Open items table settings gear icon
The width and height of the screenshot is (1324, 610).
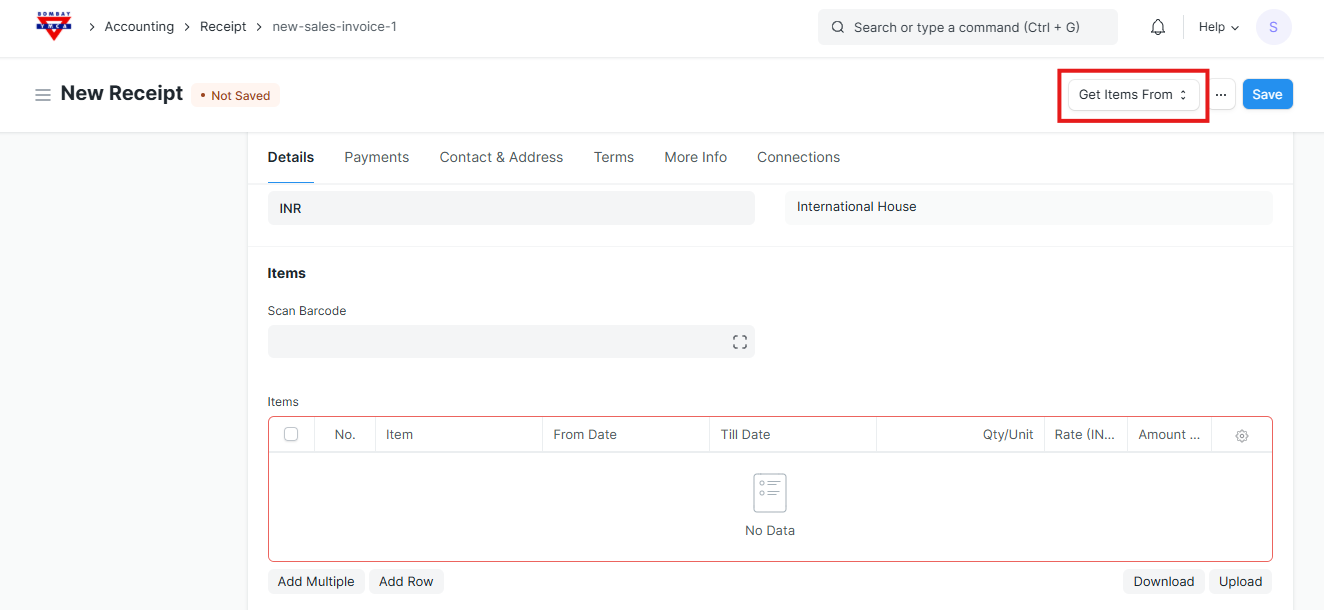point(1241,435)
